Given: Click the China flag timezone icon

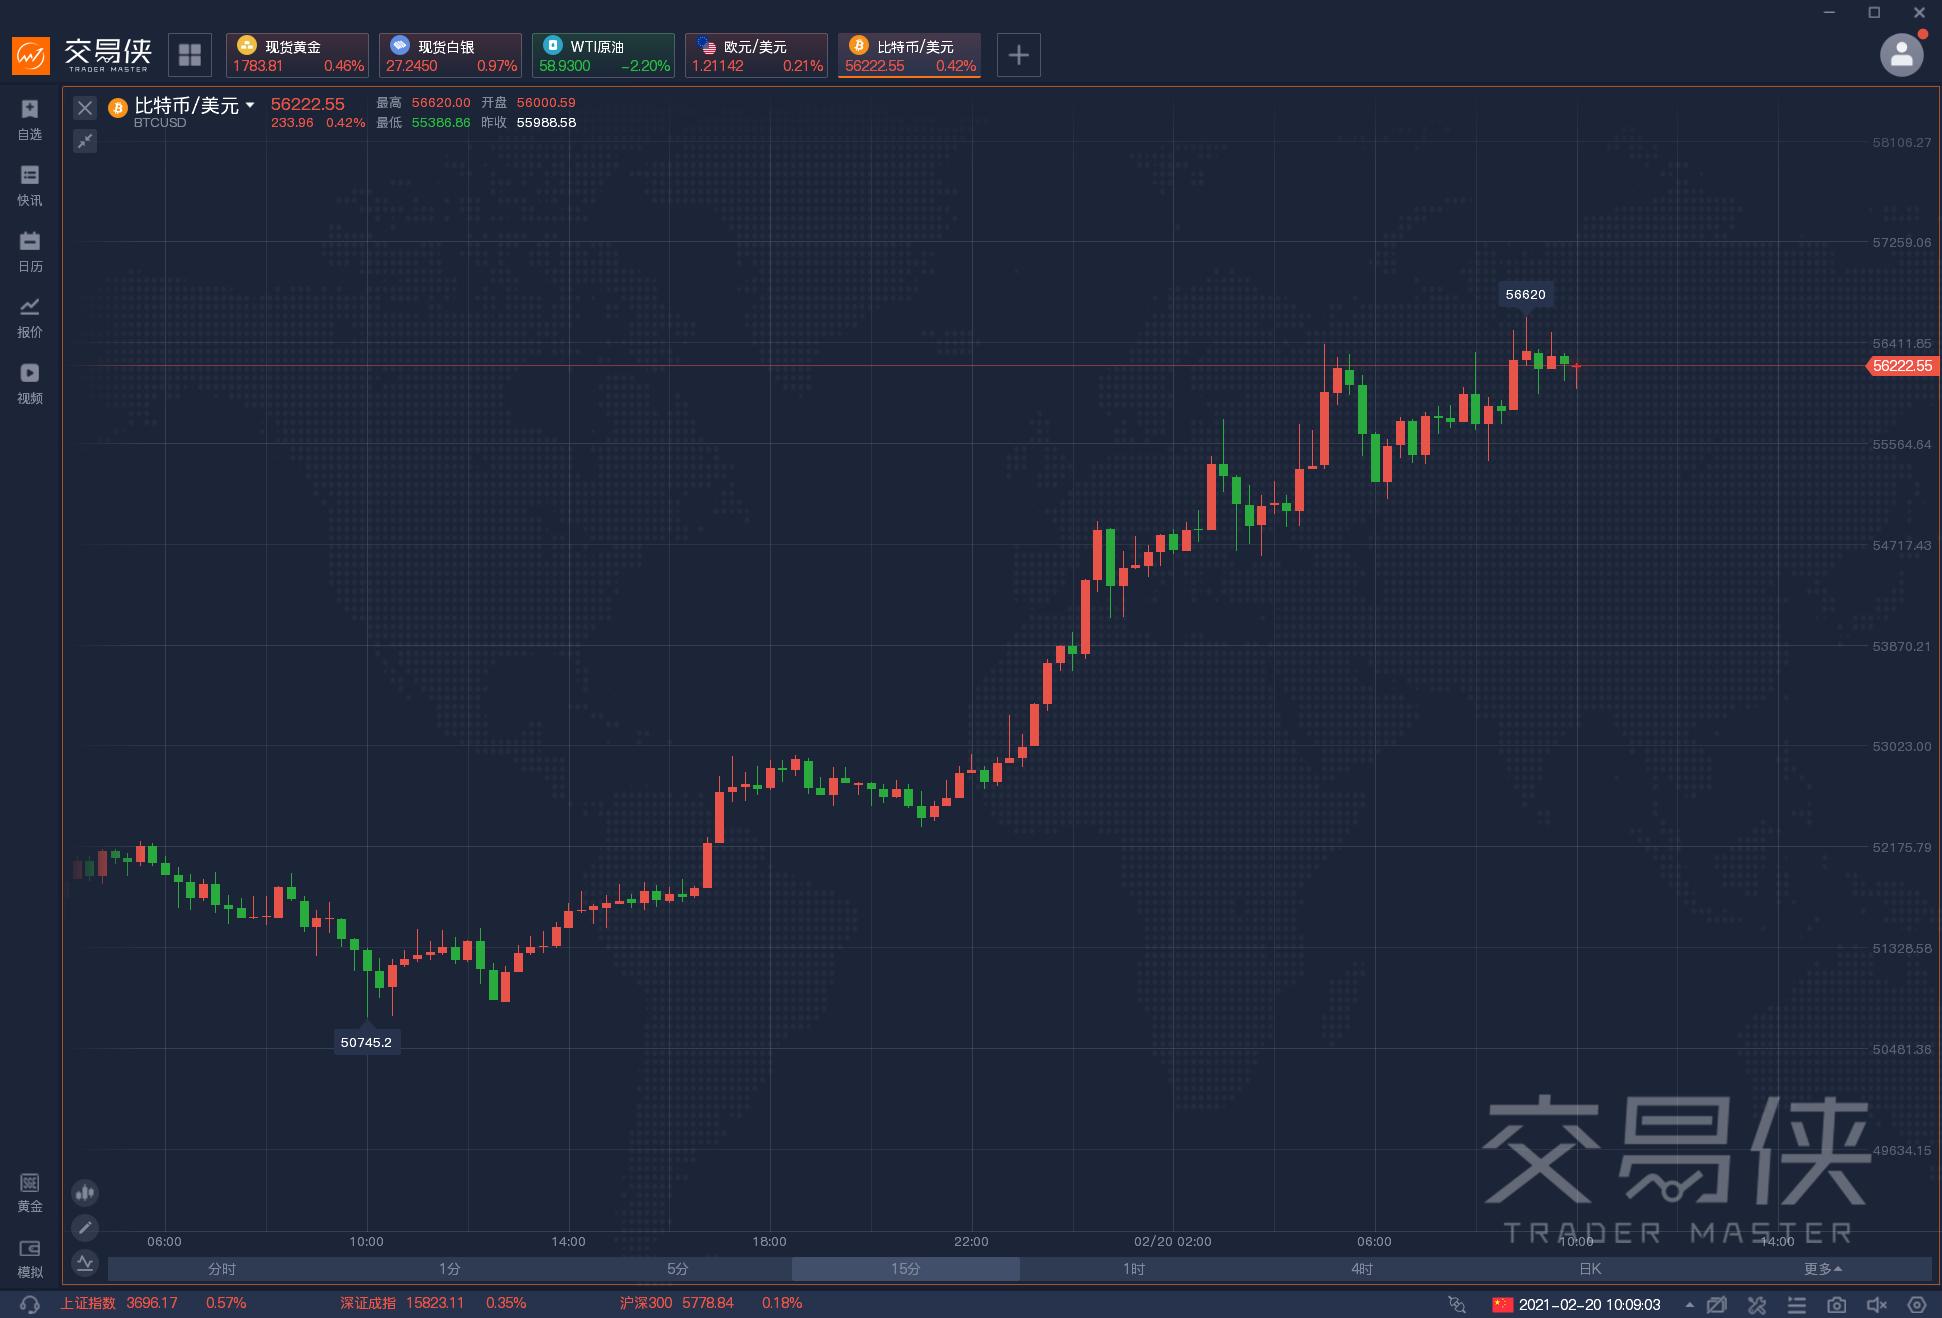Looking at the screenshot, I should (1502, 1304).
